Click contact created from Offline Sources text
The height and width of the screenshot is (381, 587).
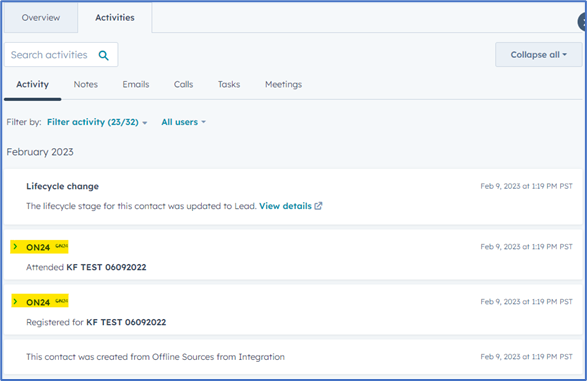(x=155, y=357)
